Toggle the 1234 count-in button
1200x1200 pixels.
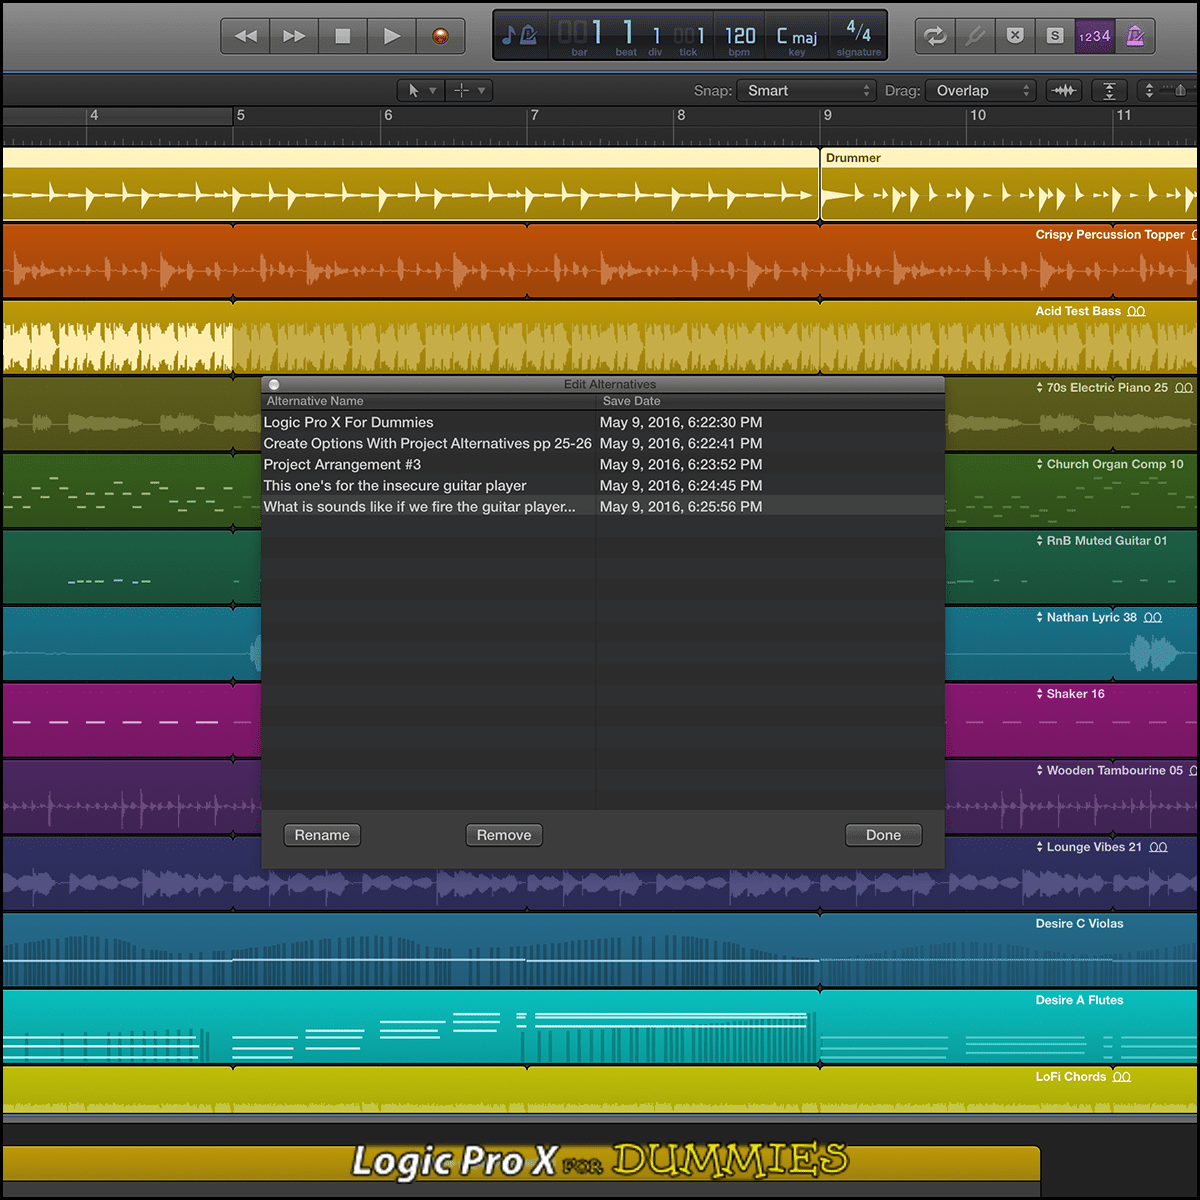tap(1094, 36)
